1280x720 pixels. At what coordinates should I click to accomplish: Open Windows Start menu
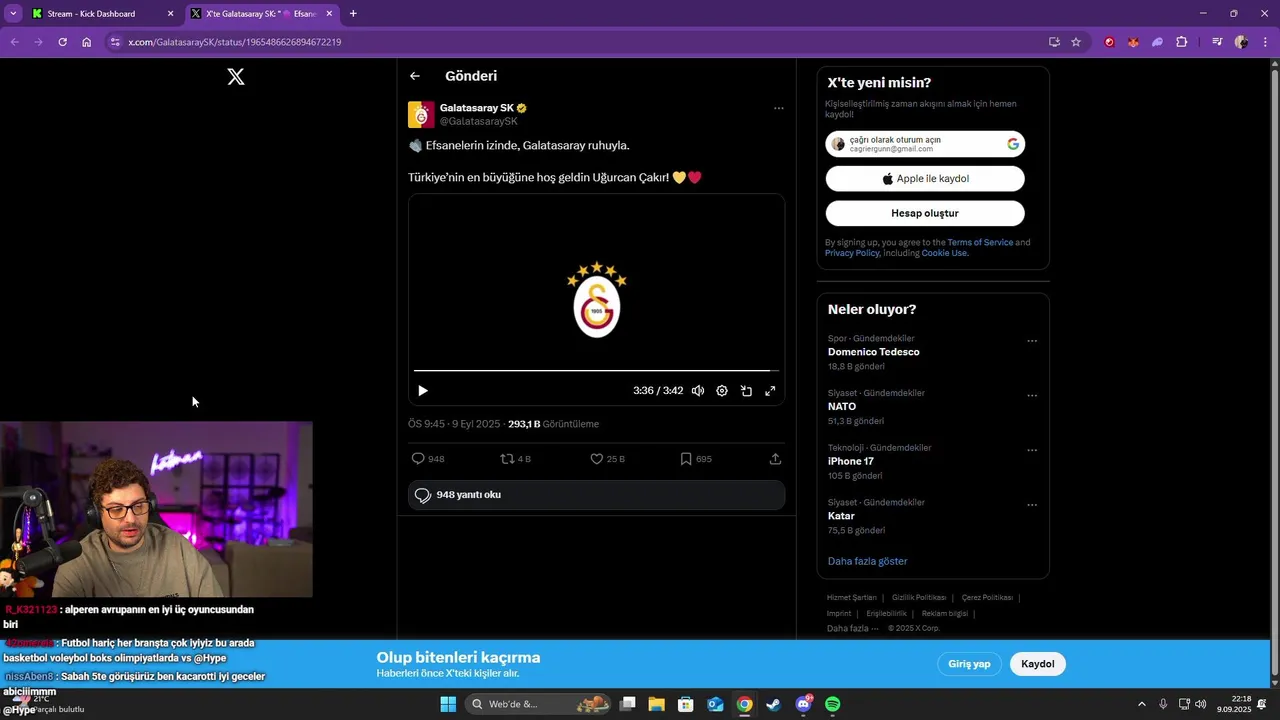[447, 704]
